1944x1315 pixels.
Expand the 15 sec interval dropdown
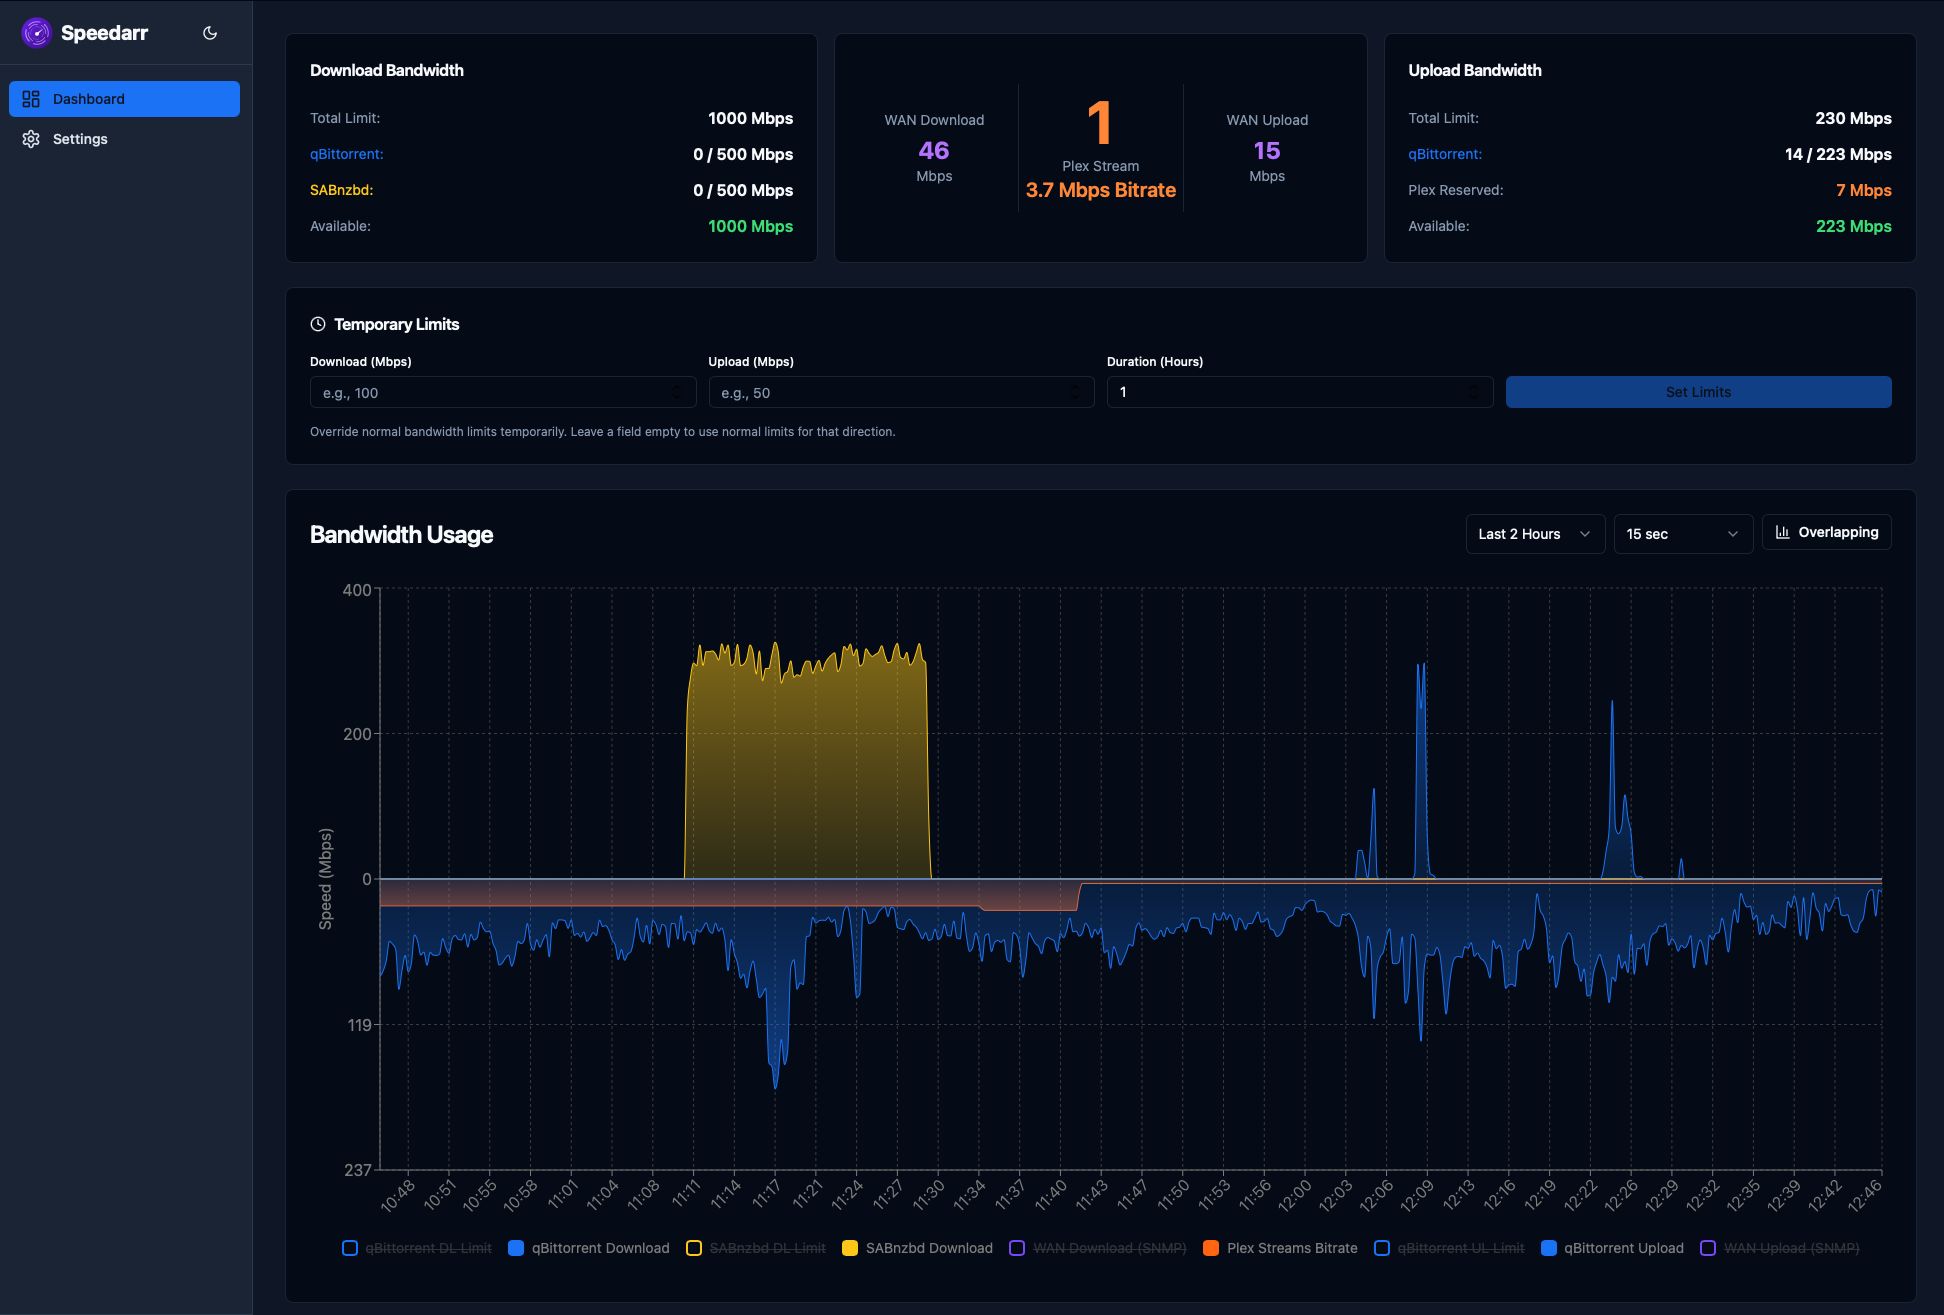(1682, 534)
